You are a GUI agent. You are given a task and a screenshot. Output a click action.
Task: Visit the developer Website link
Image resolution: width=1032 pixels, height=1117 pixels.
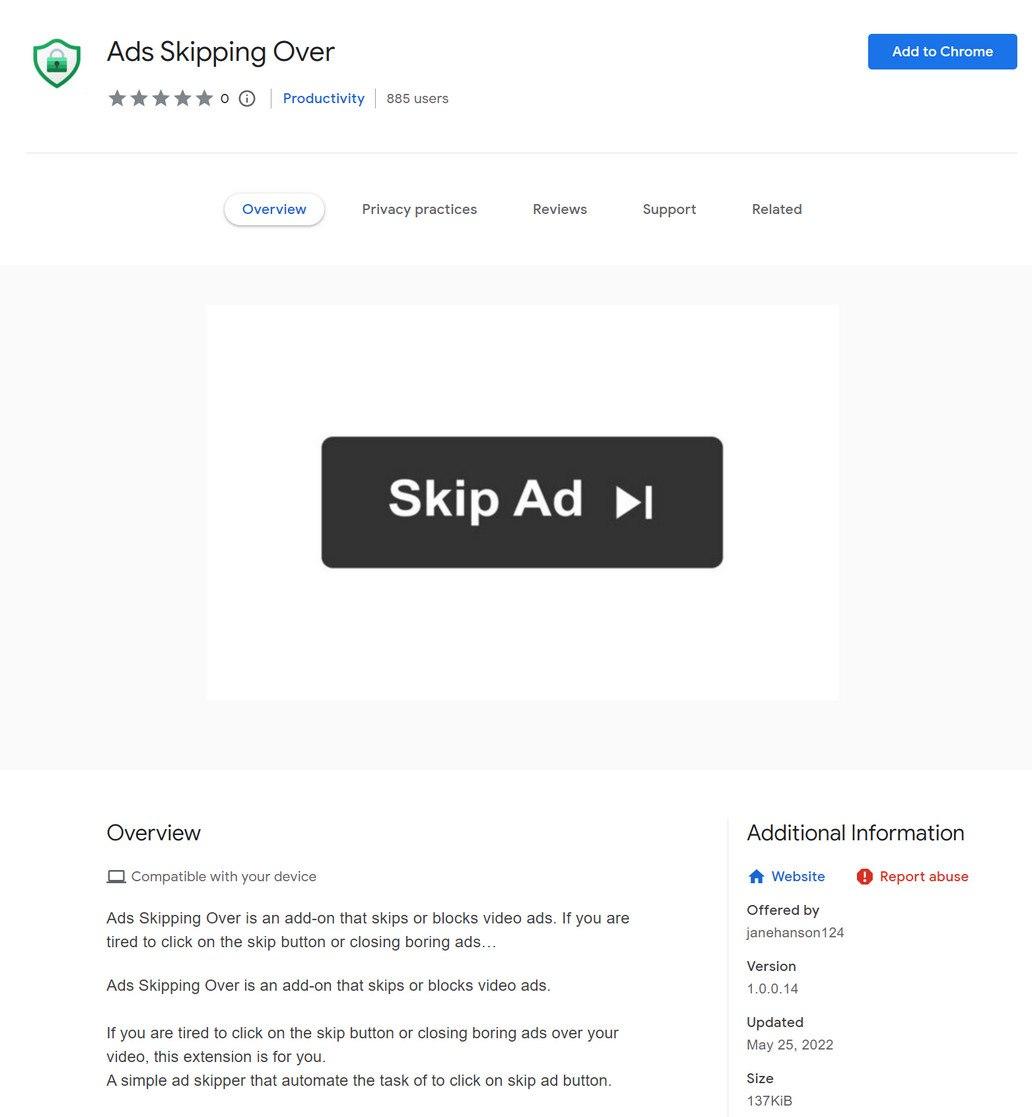798,877
